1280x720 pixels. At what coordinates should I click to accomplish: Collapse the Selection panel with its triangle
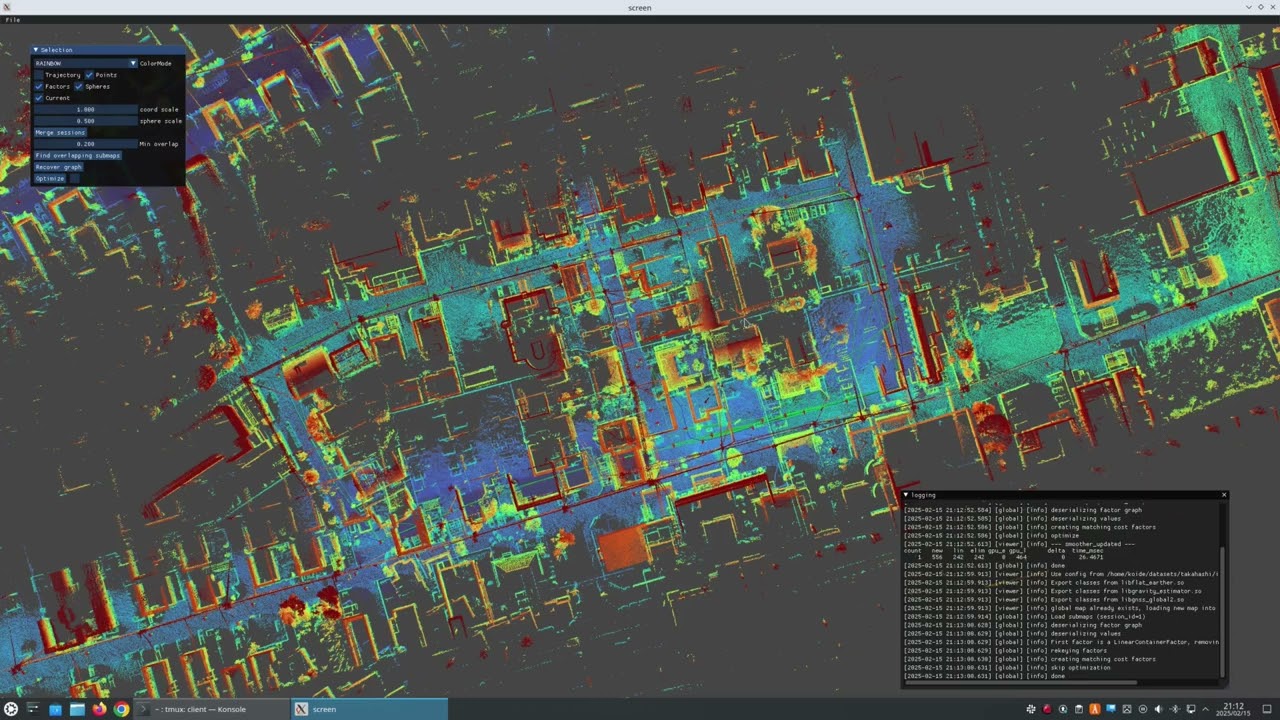click(36, 50)
